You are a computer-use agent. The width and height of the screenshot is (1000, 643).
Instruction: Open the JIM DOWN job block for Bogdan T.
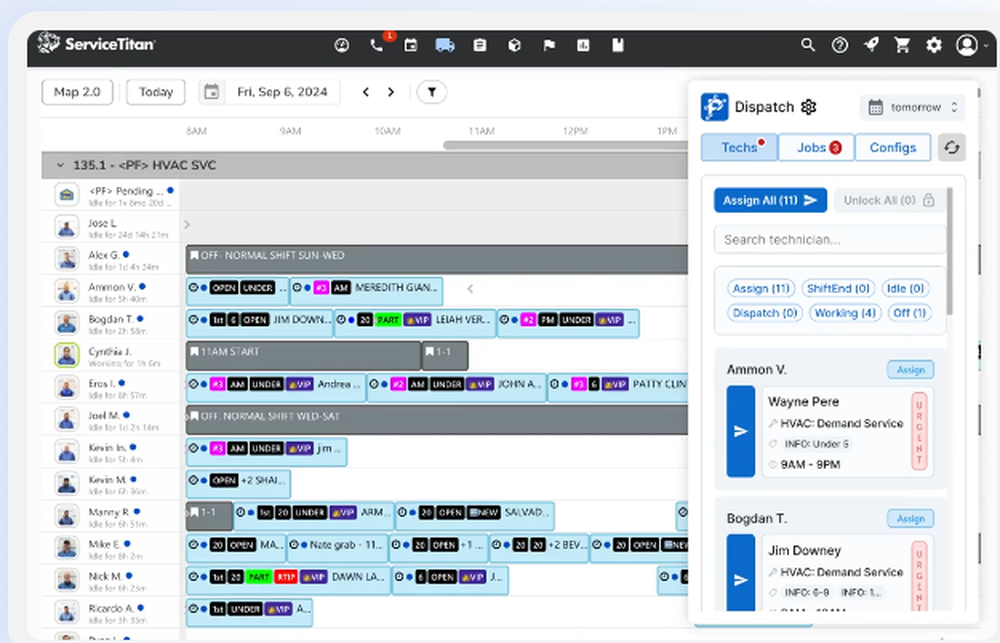point(260,323)
